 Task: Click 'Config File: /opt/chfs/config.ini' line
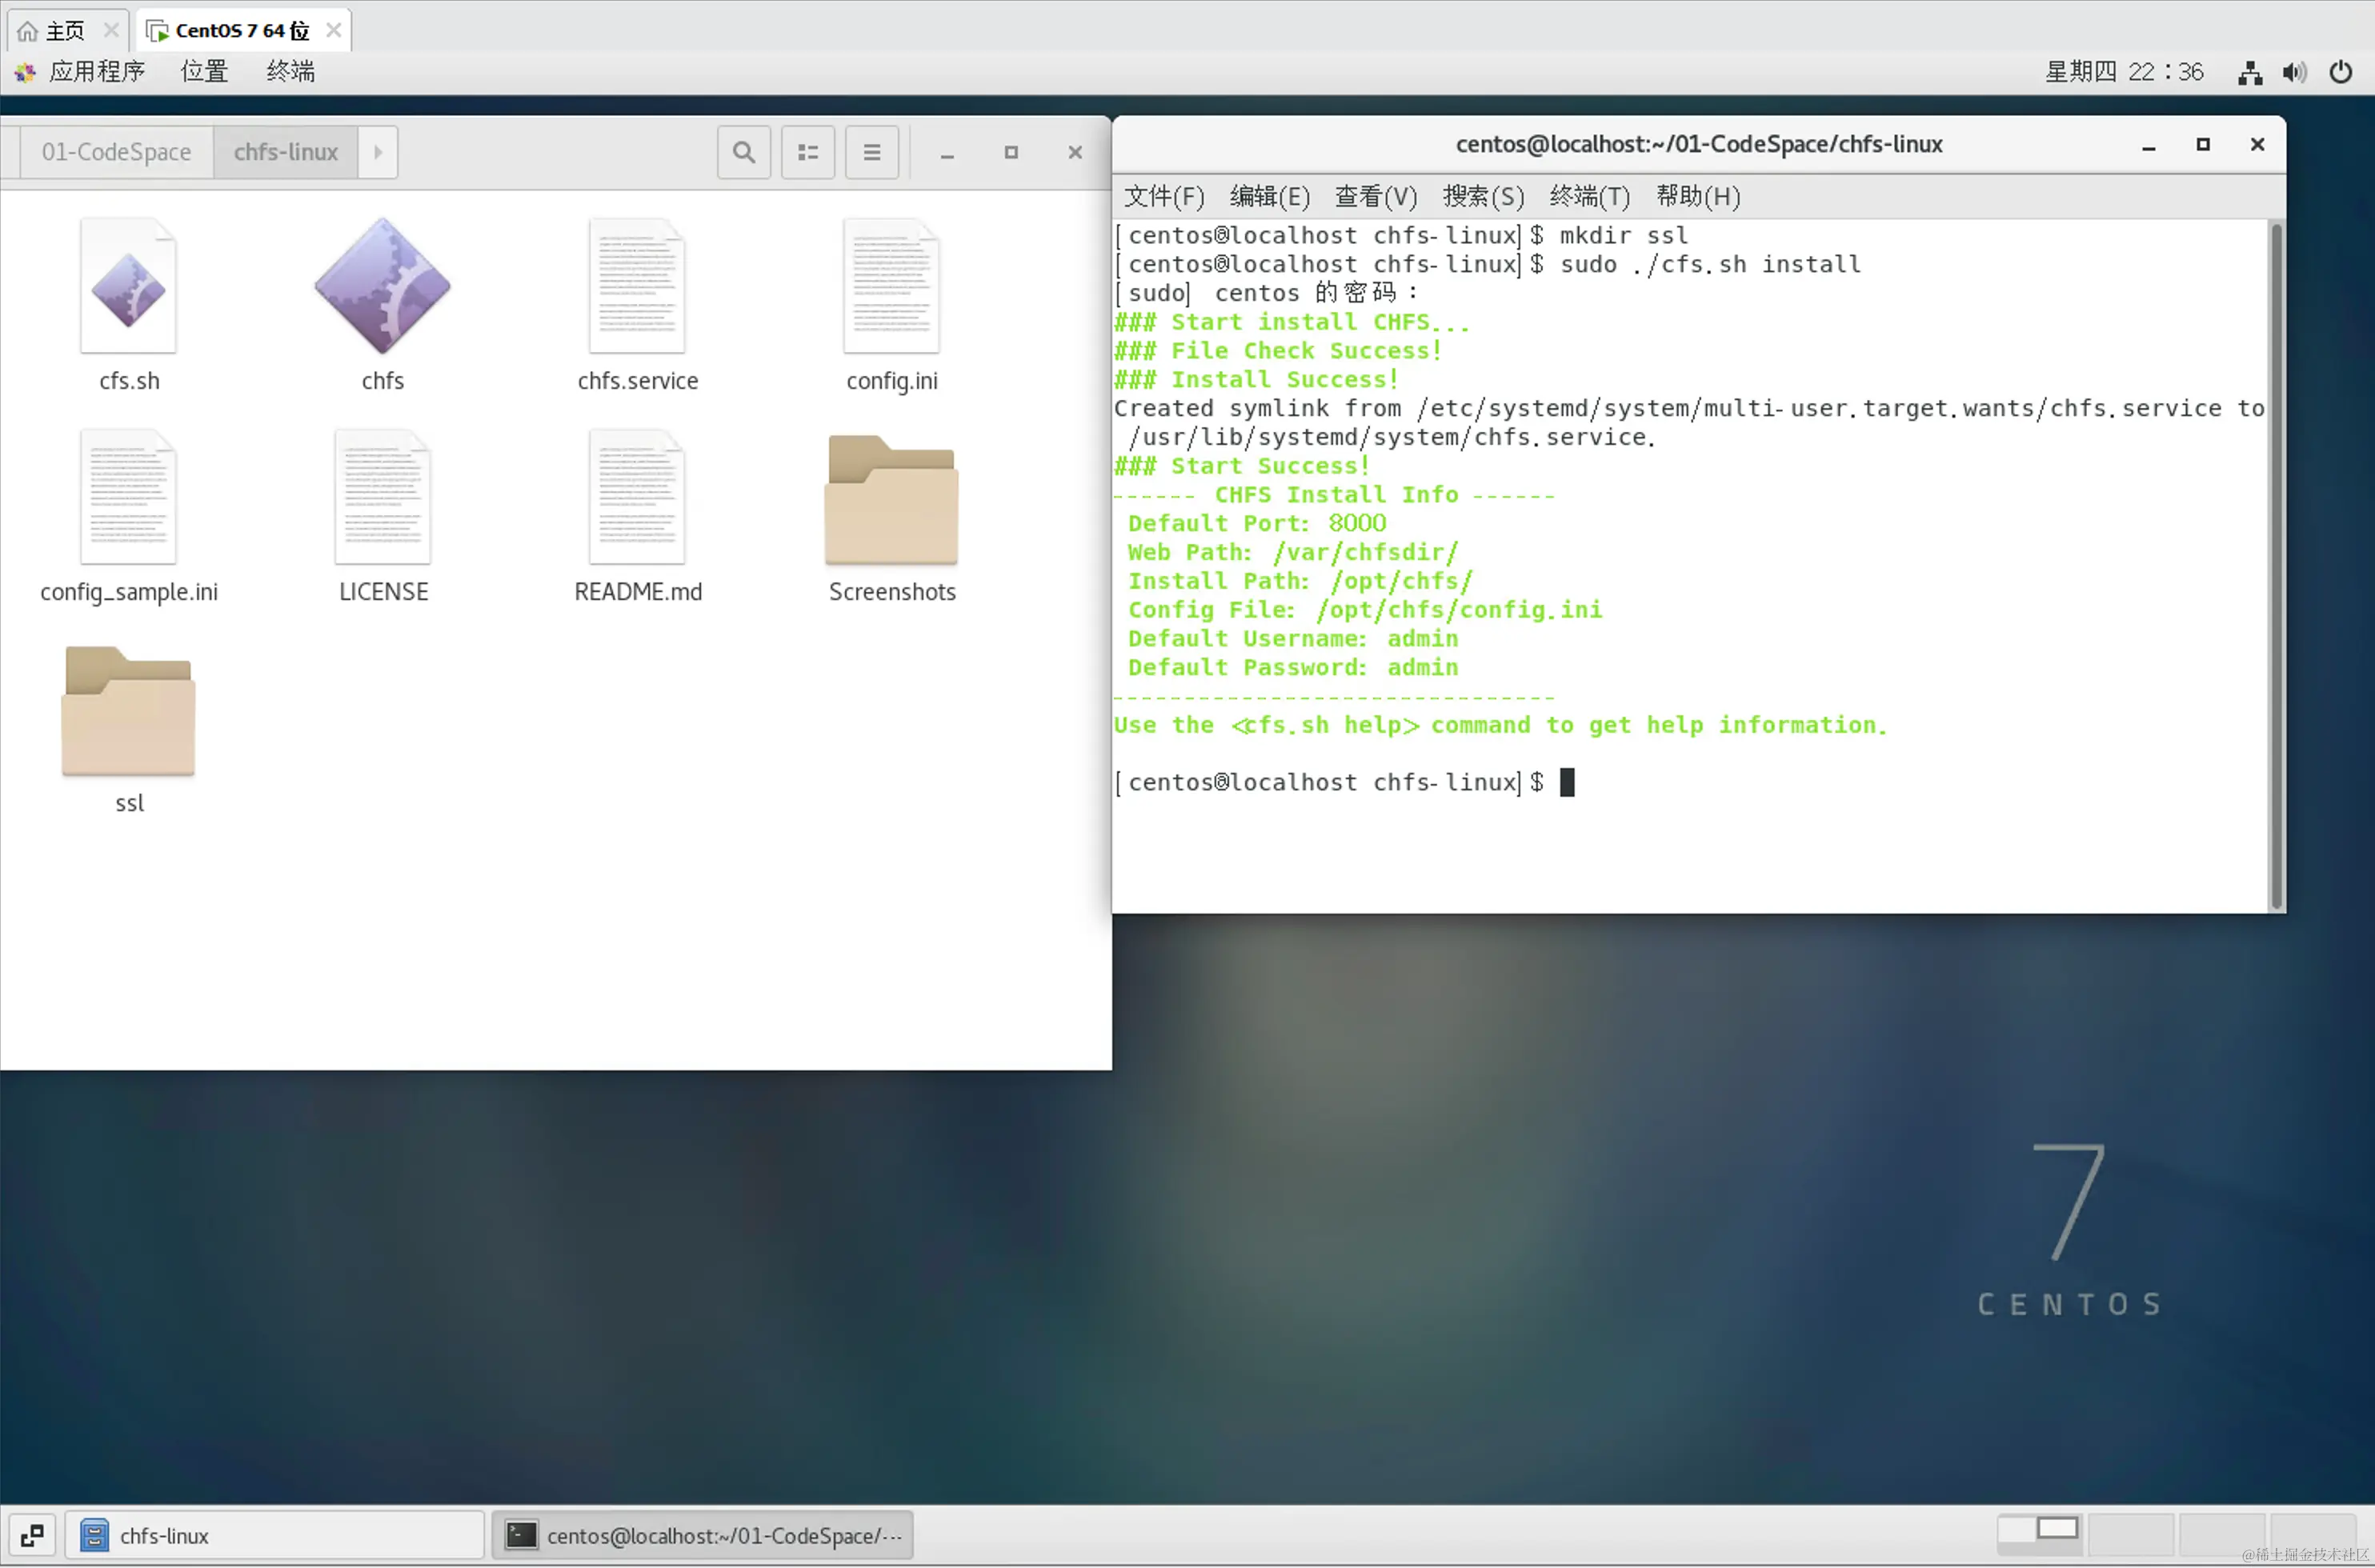click(x=1365, y=610)
